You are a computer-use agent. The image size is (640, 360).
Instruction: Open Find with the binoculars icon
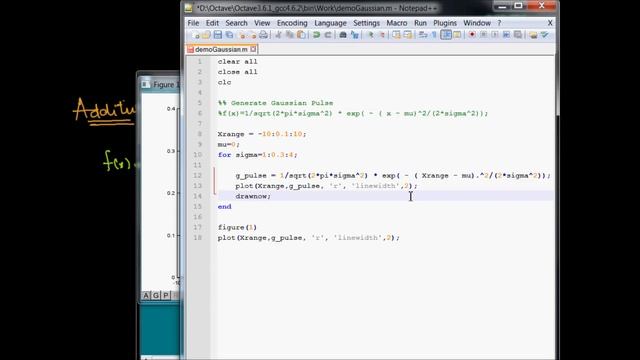(343, 35)
